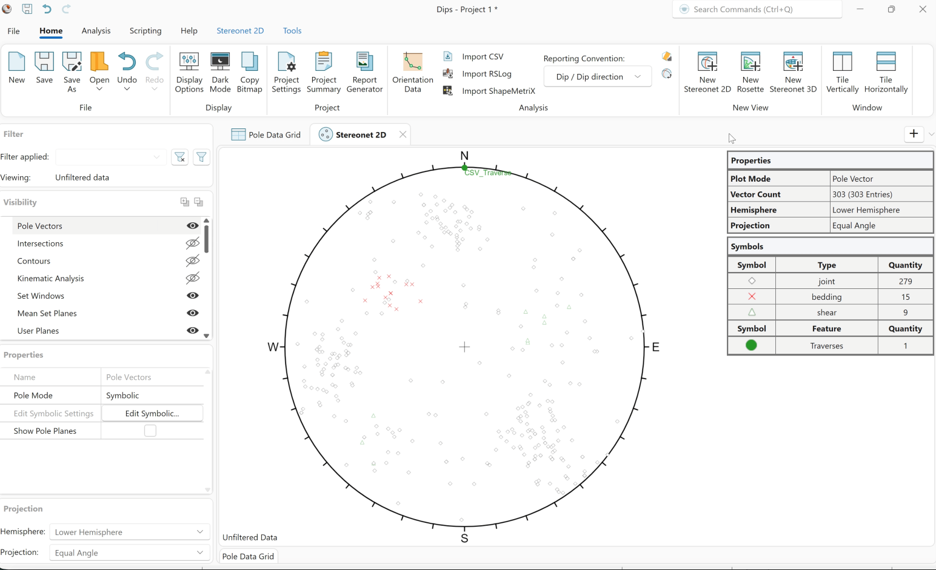Click the green Traverses symbol in legend
This screenshot has width=936, height=570.
tap(751, 345)
